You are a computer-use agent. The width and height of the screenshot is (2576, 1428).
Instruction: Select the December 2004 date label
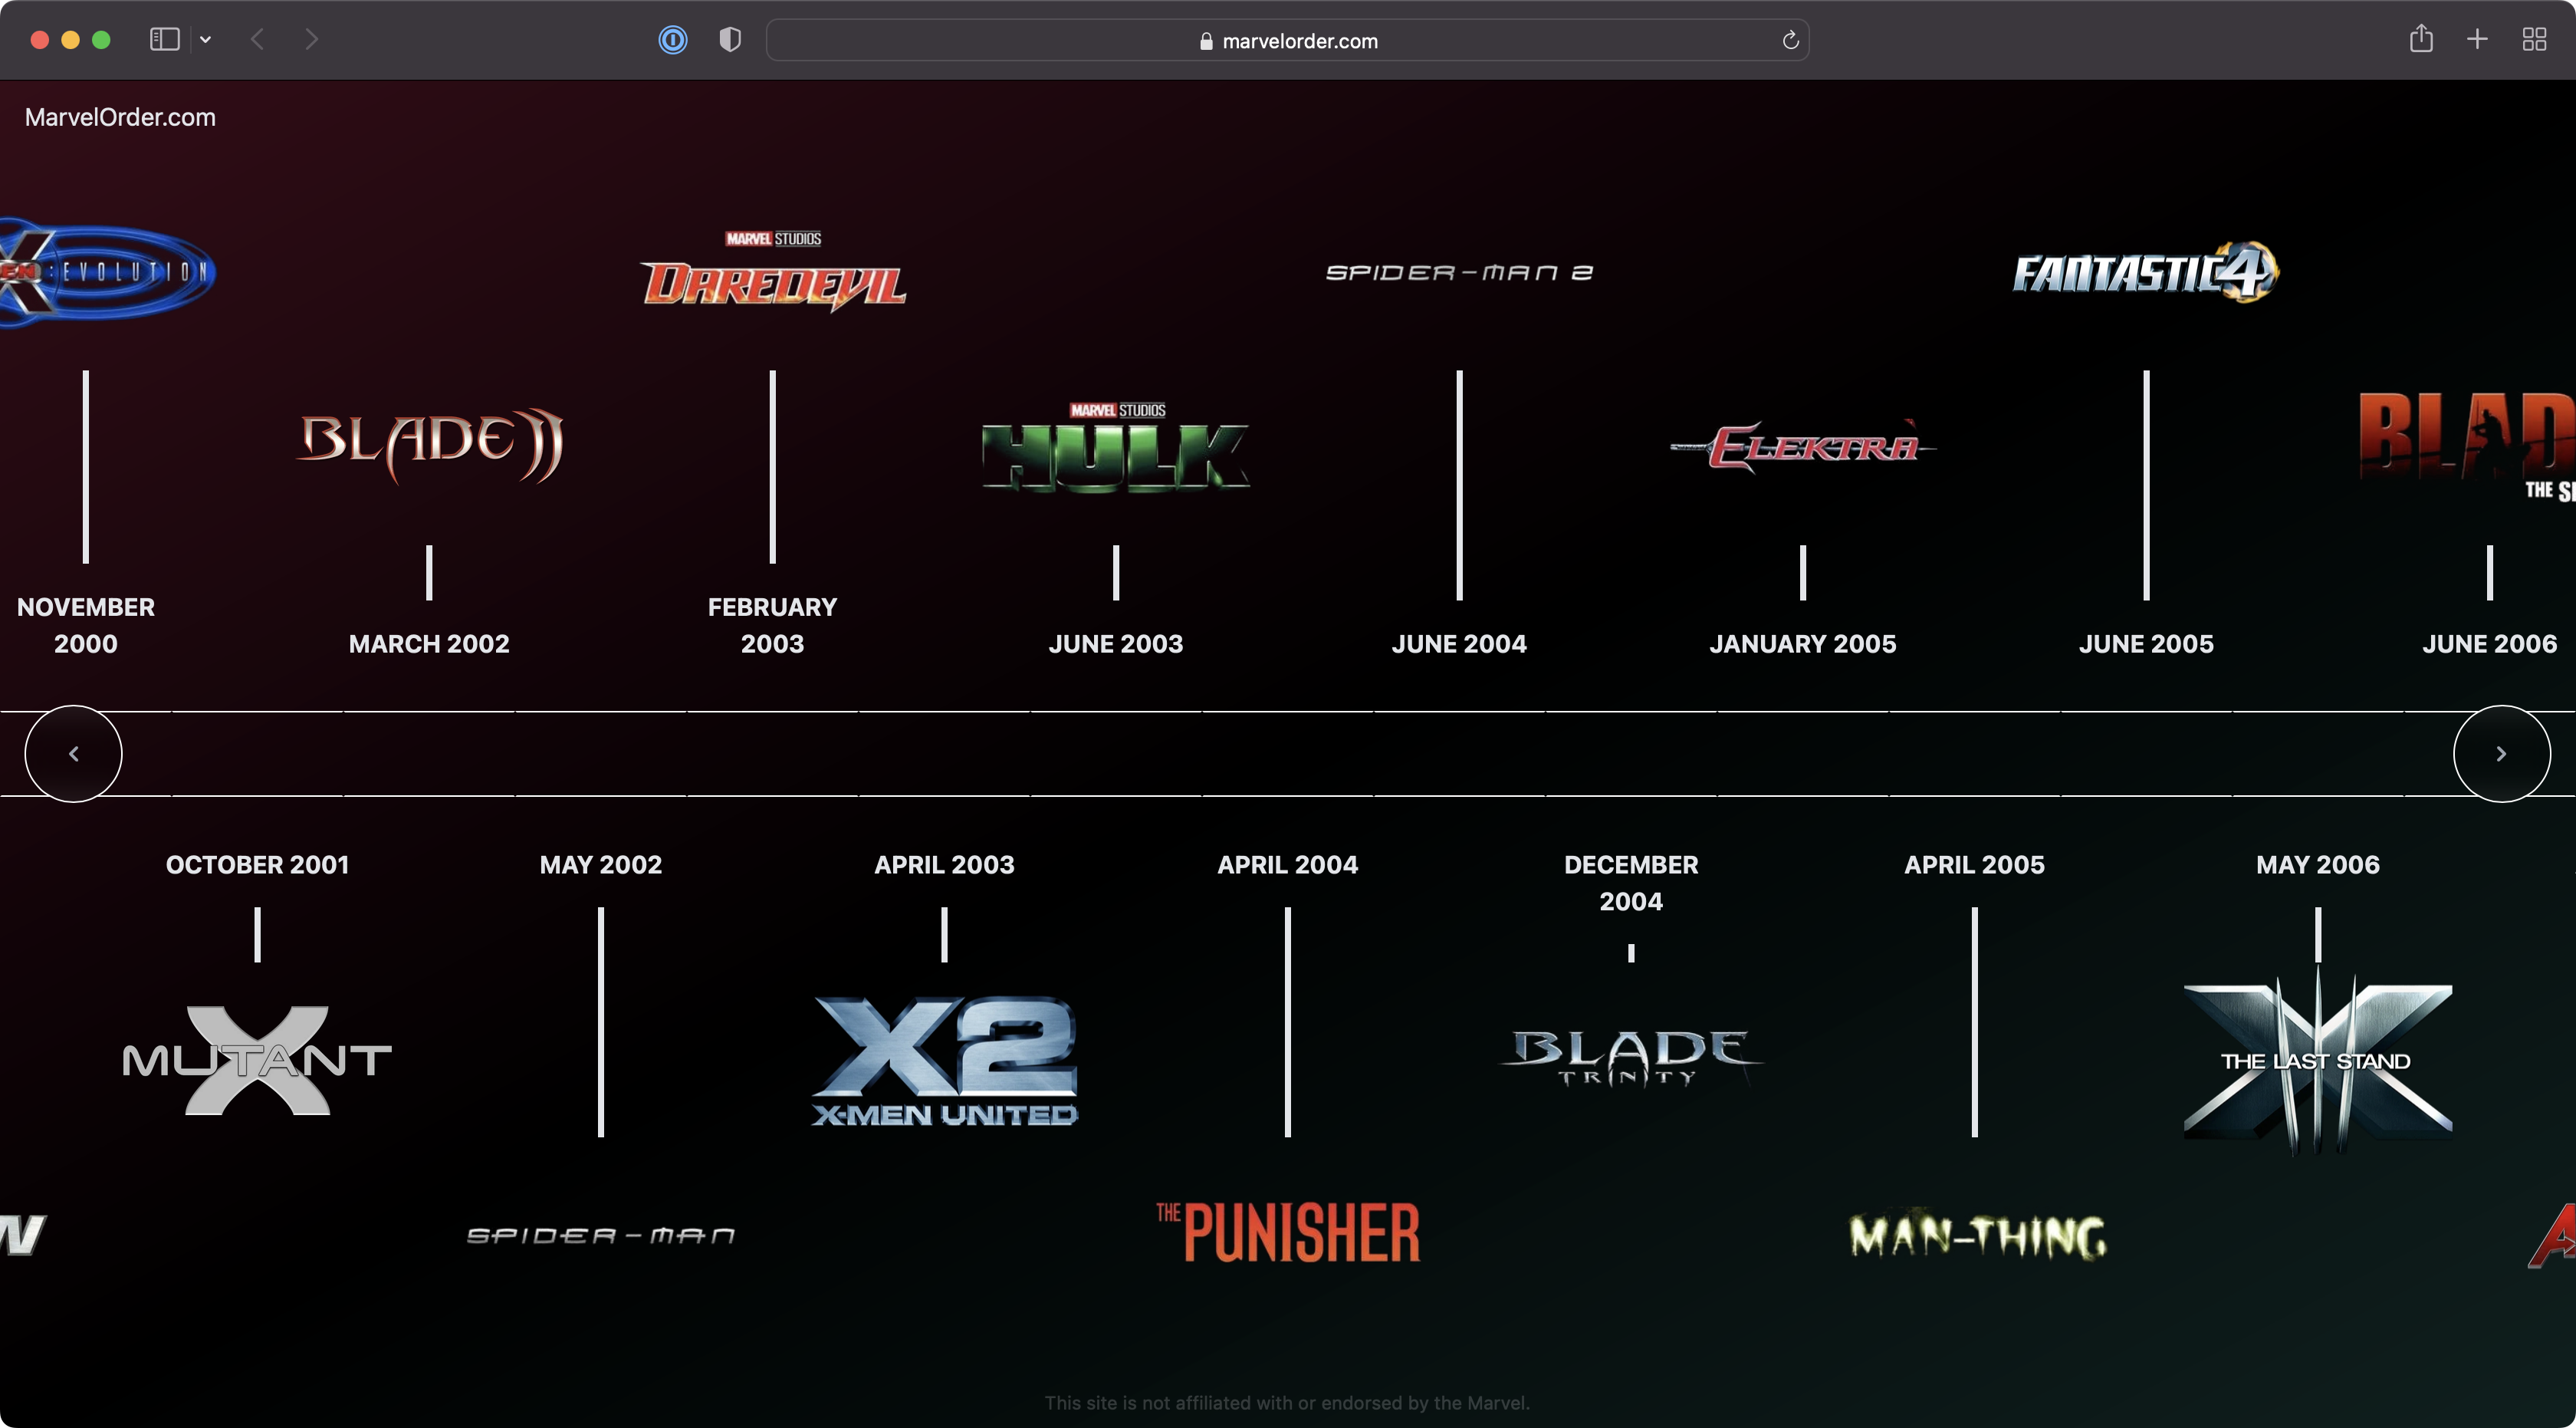tap(1631, 883)
